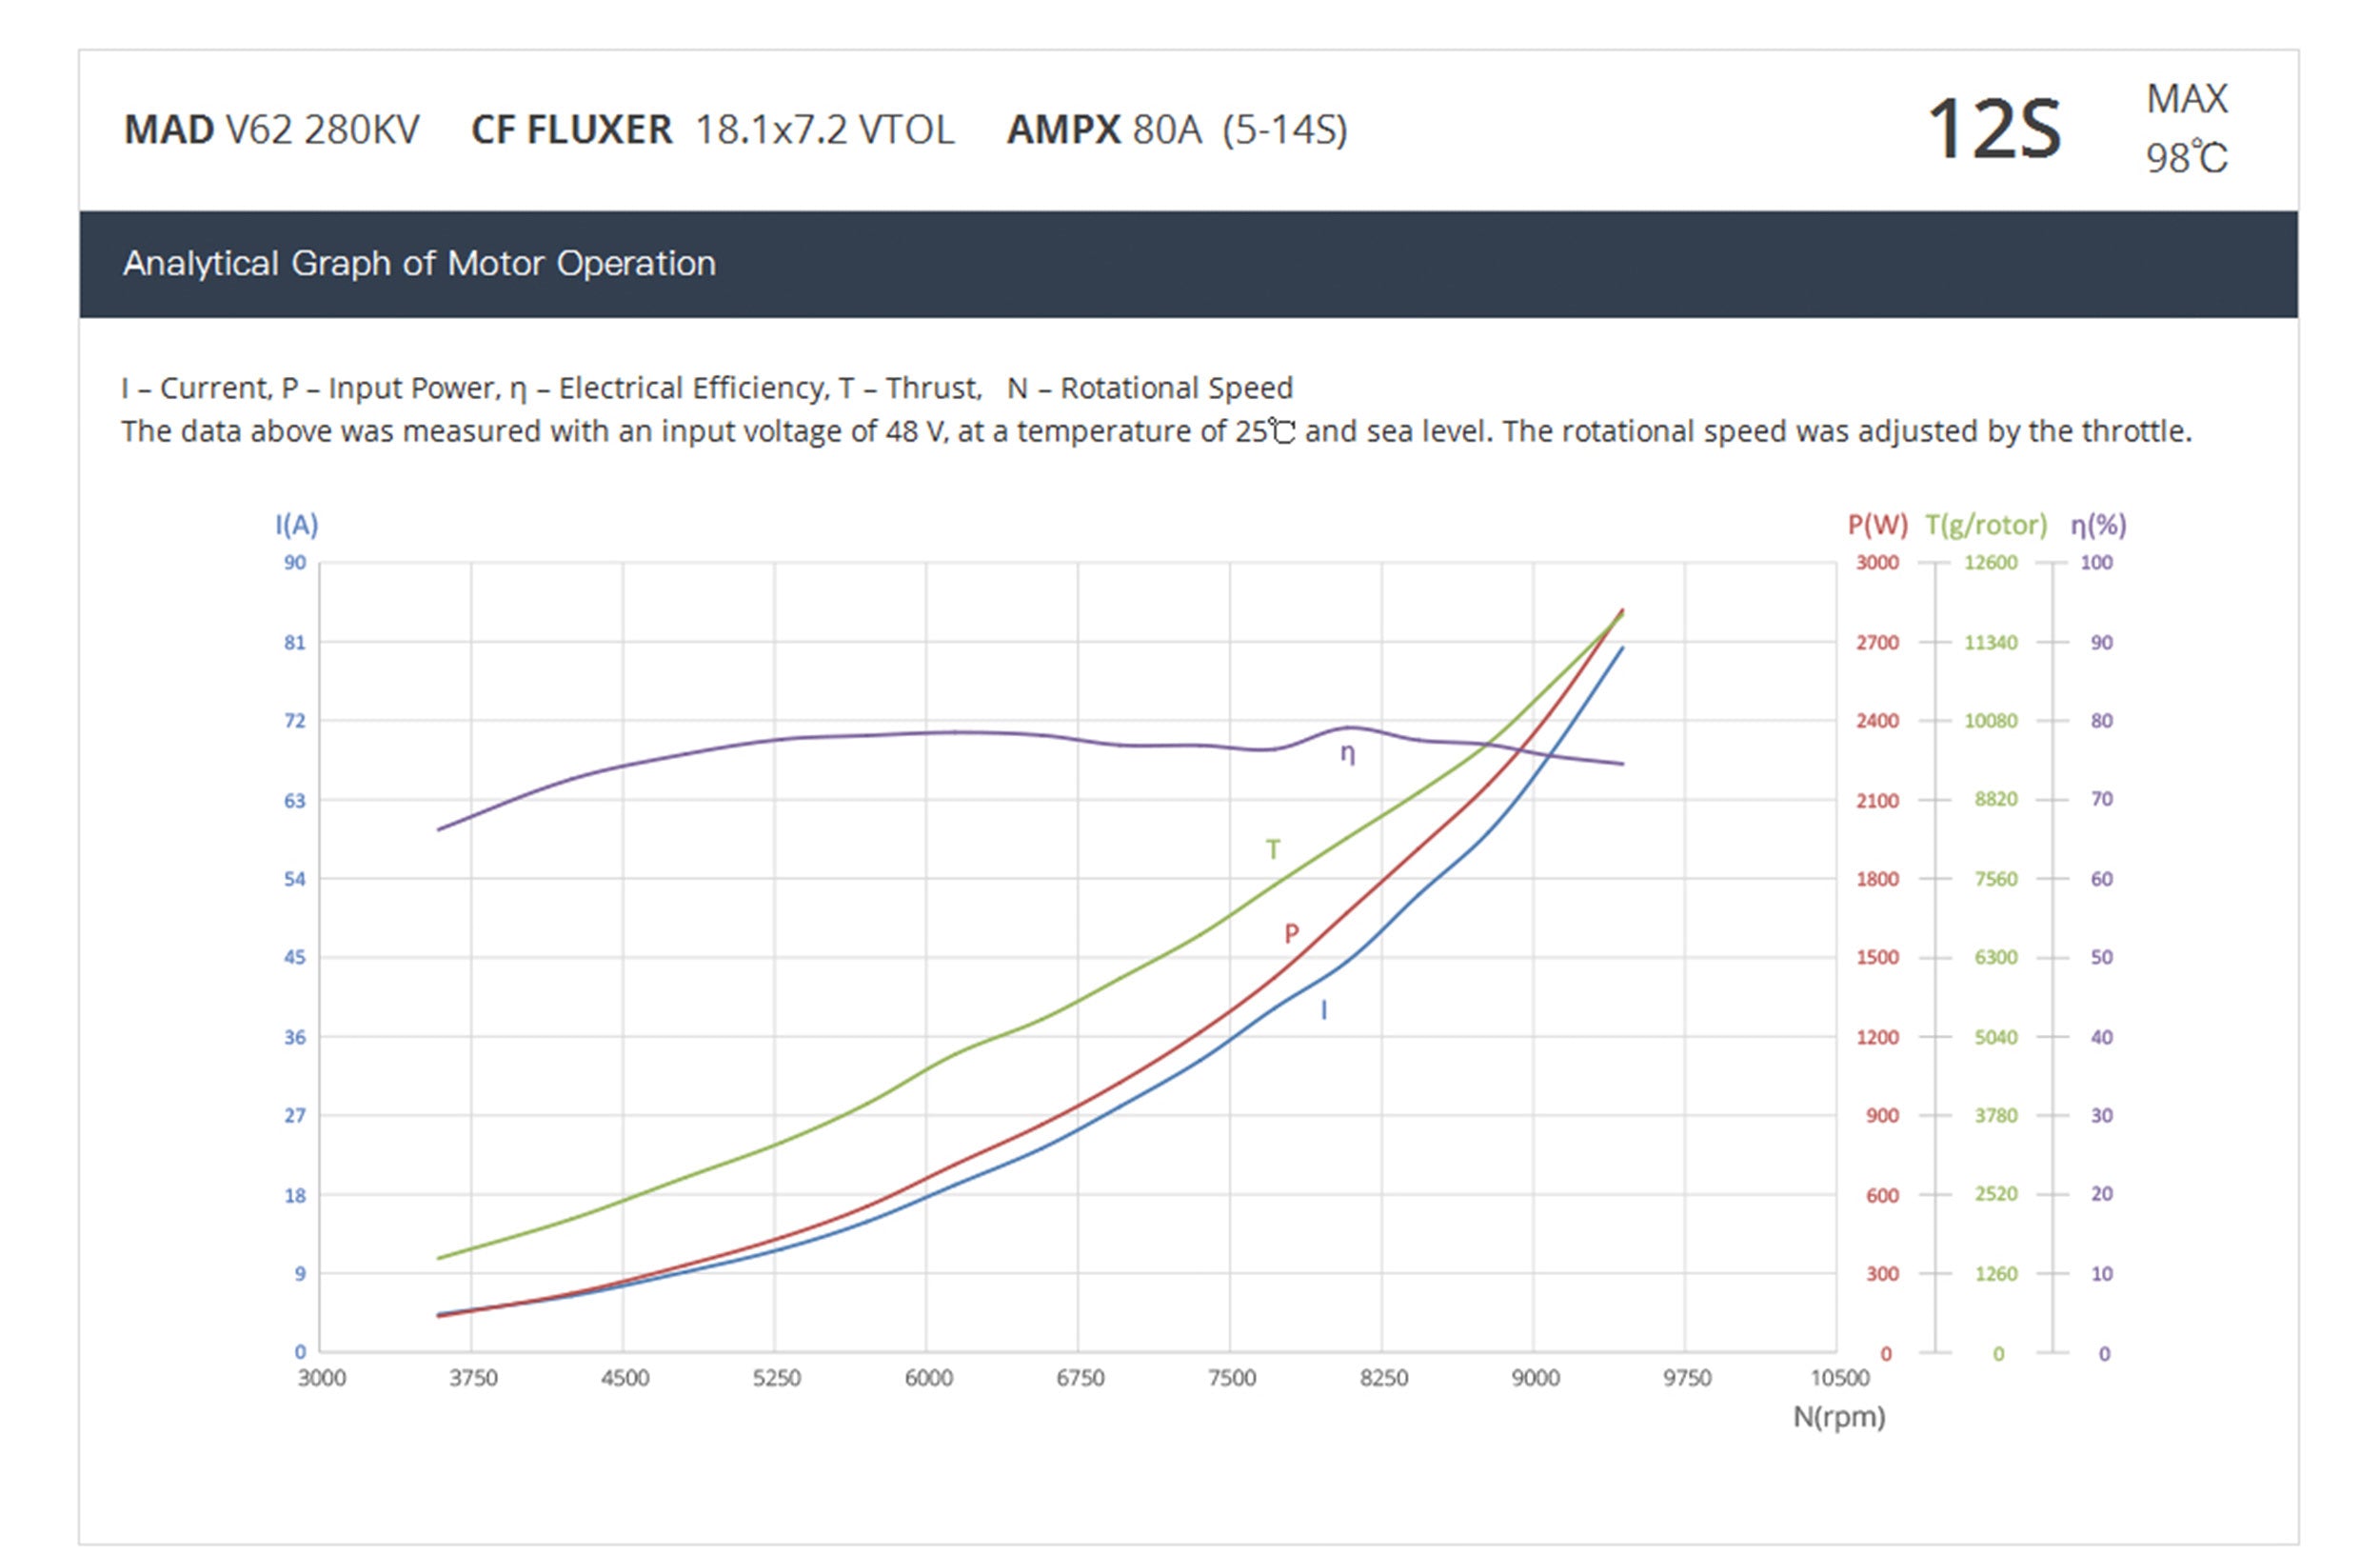
Task: Click the 12600 thrust axis value
Action: tap(1990, 562)
